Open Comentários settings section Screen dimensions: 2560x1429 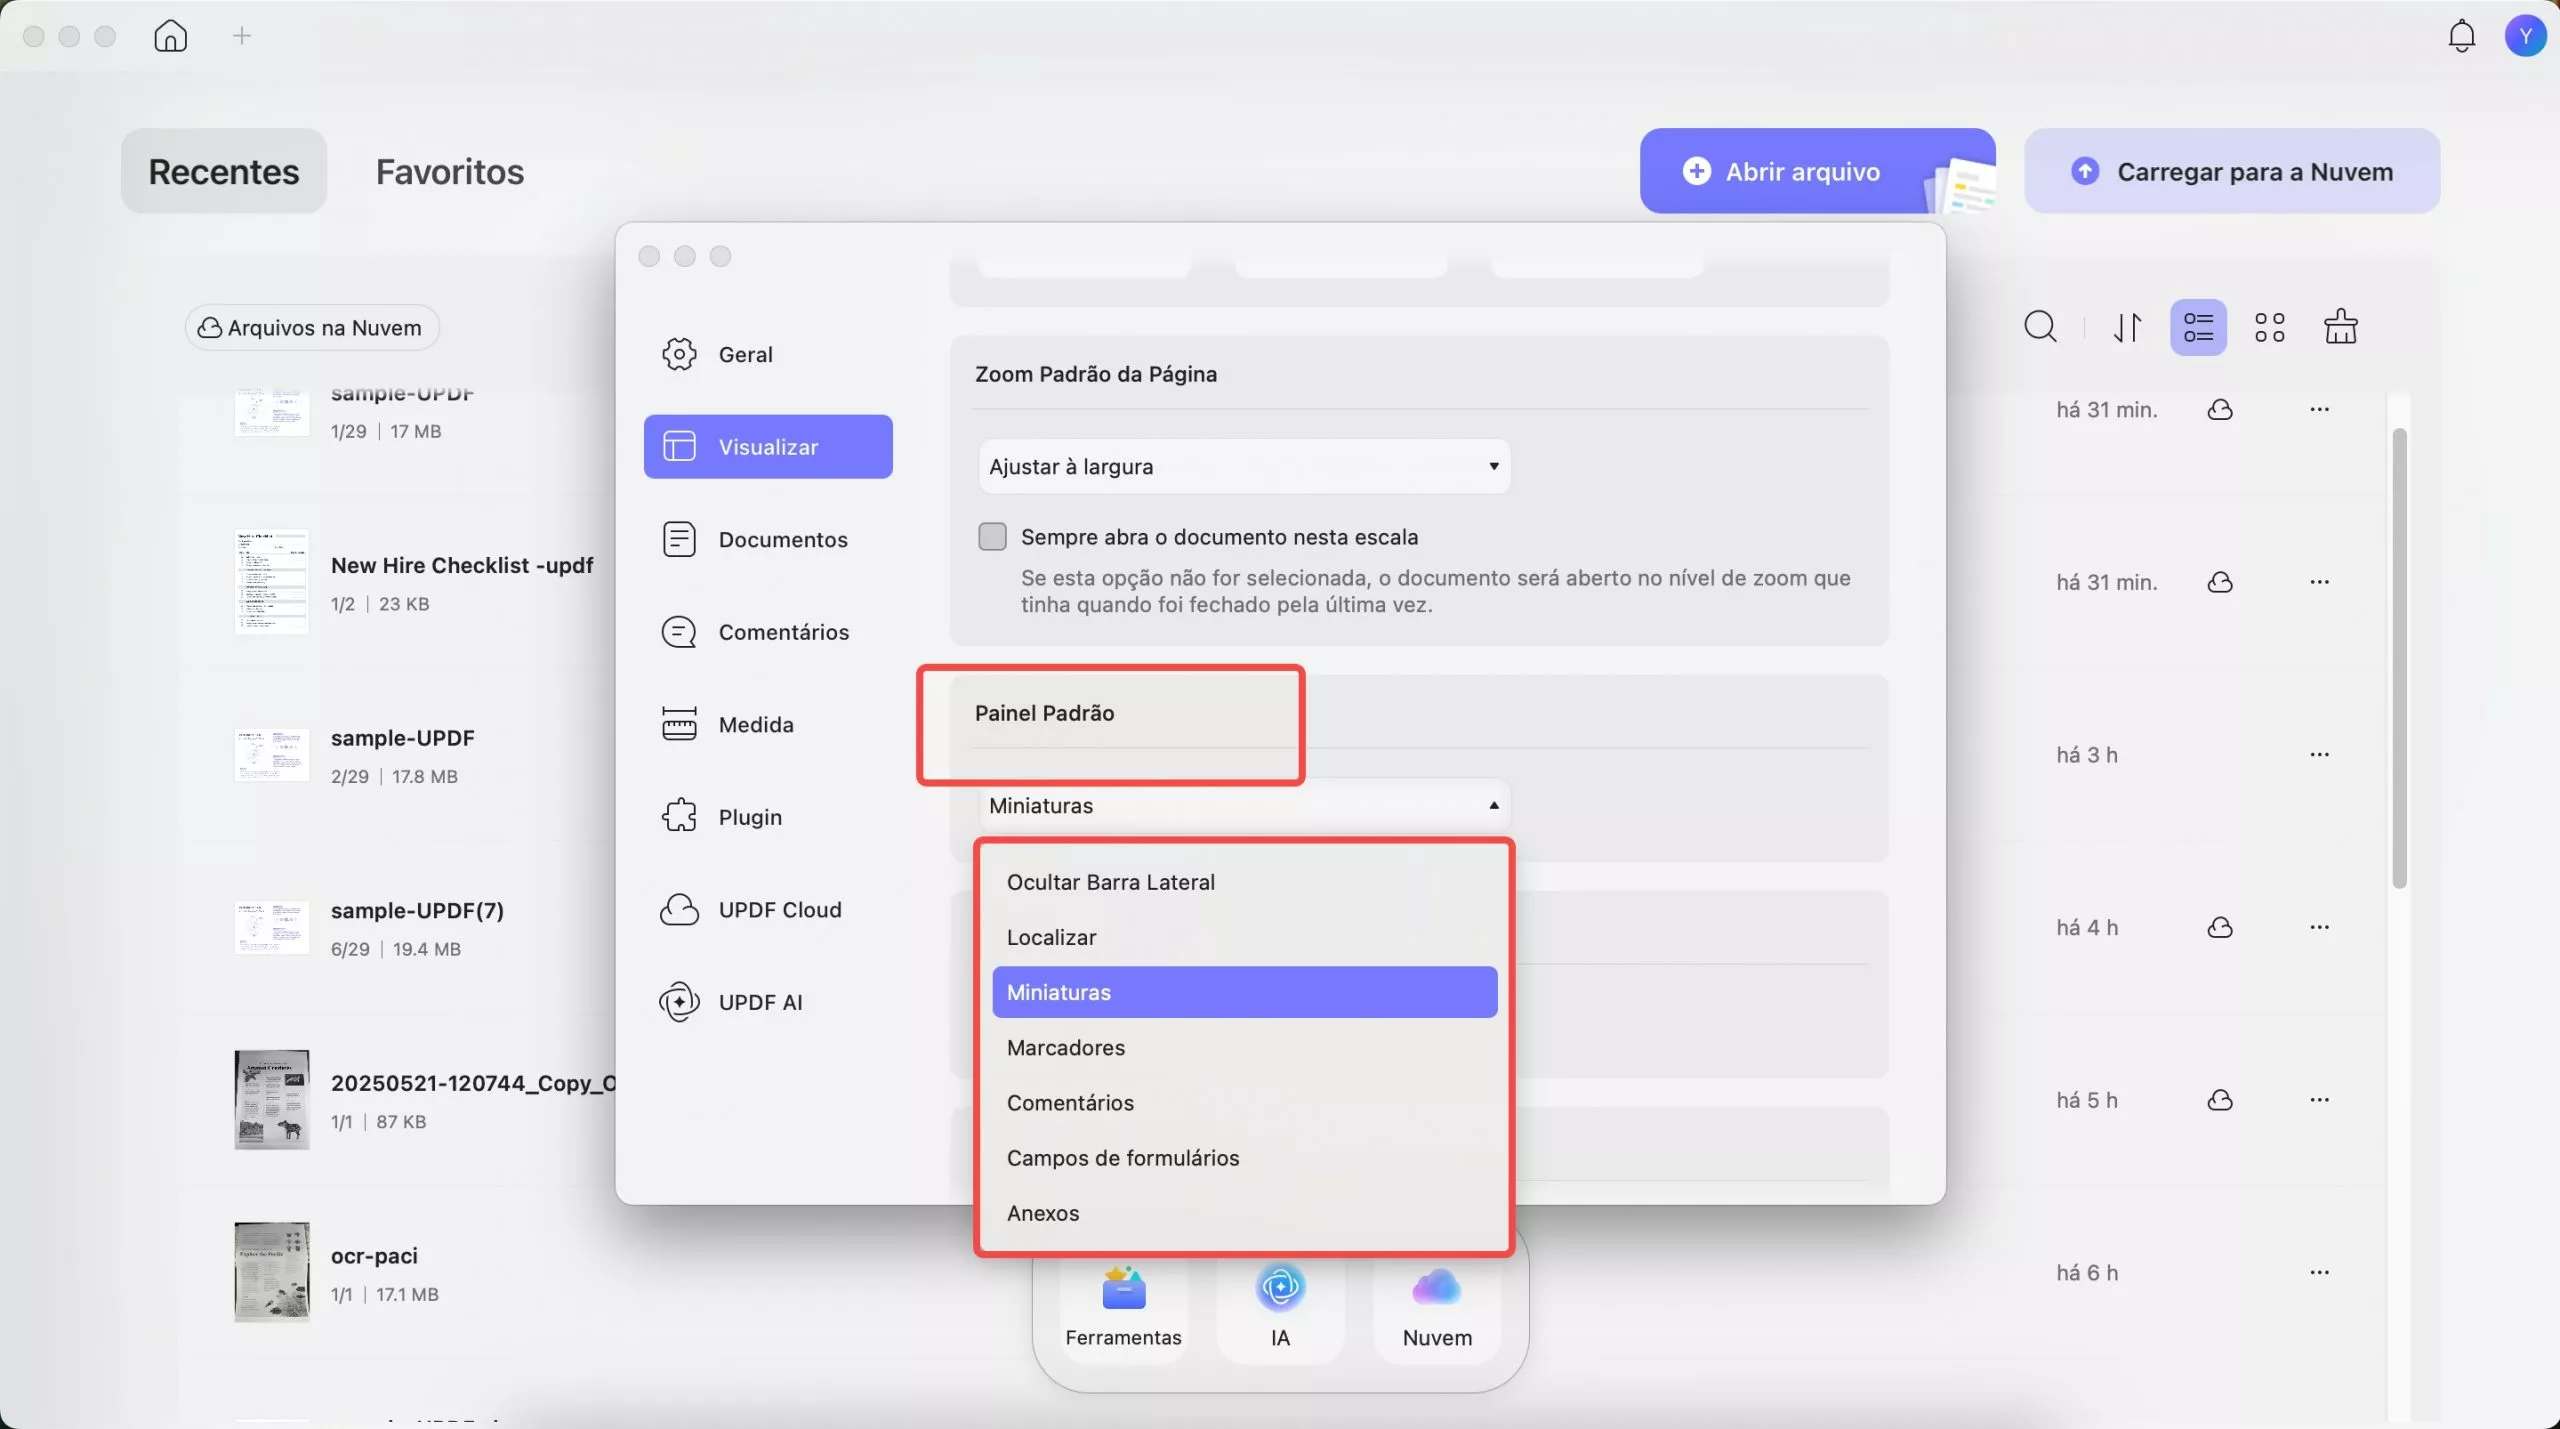[768, 632]
